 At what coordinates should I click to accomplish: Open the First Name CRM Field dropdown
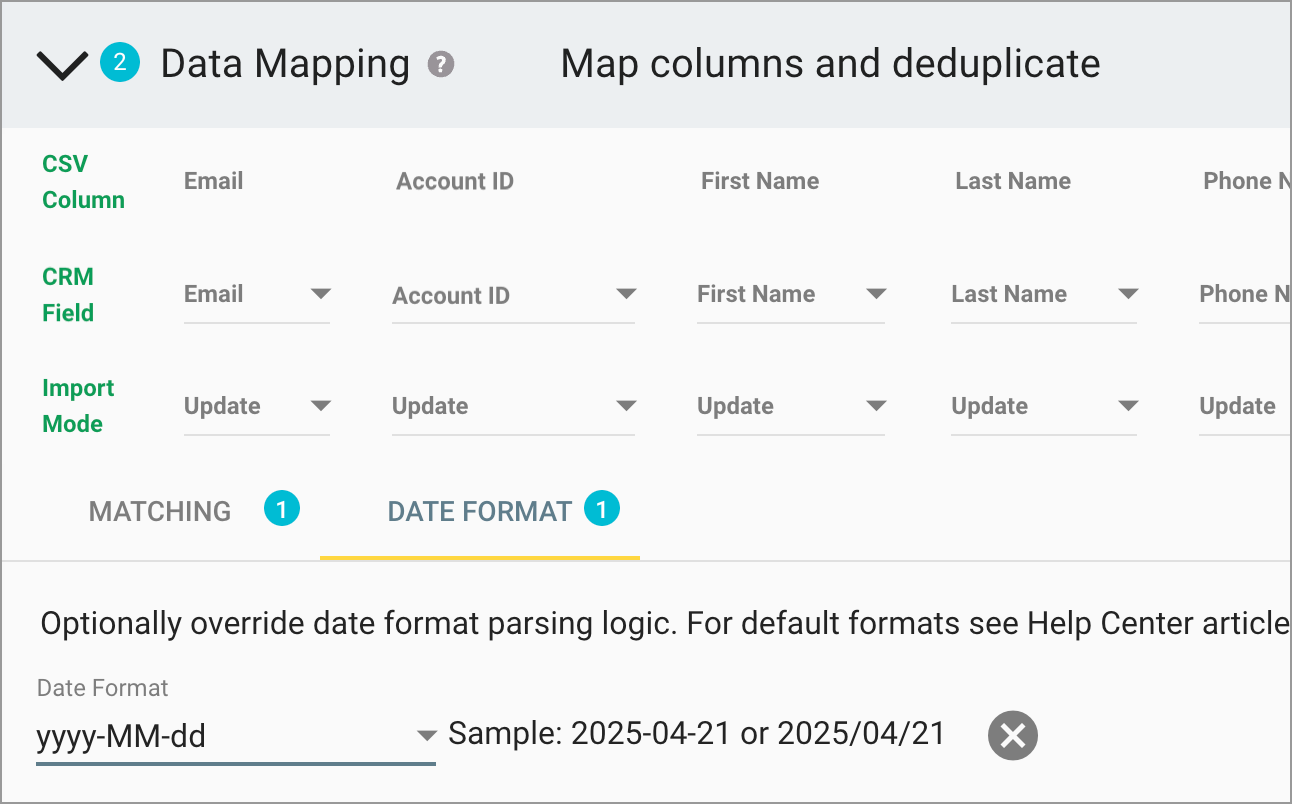point(791,295)
